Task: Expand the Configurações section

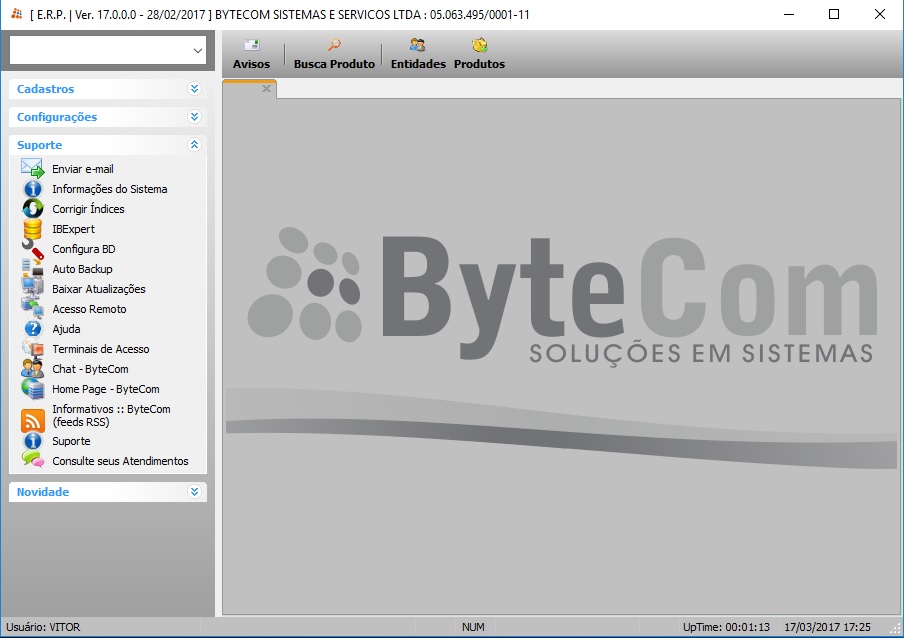Action: pyautogui.click(x=194, y=117)
